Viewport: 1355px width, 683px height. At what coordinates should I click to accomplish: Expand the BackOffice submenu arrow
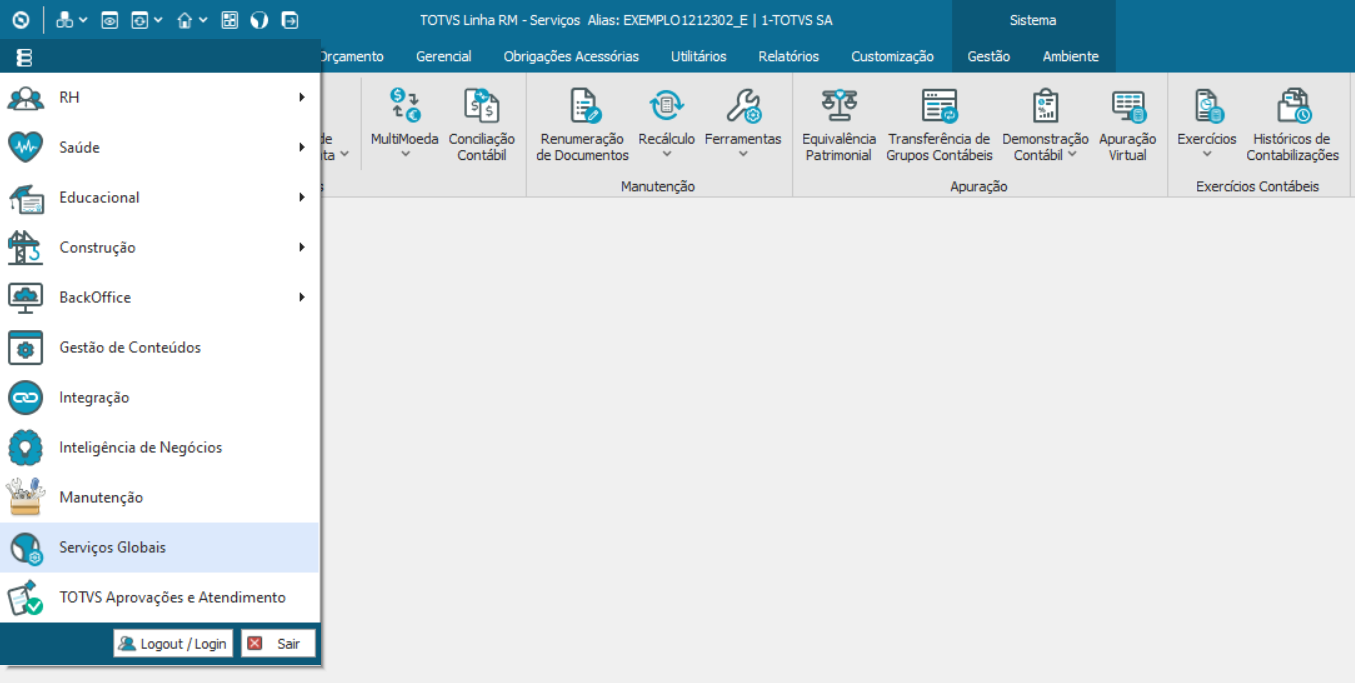pos(301,297)
